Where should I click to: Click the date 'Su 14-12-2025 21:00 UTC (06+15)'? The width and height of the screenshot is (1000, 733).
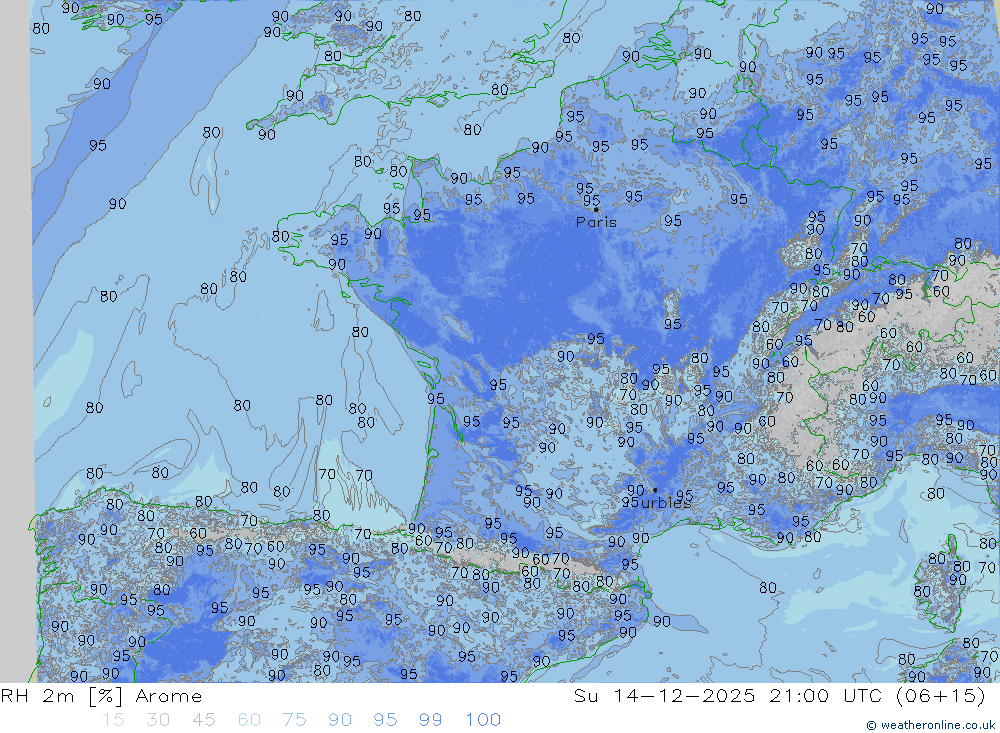(779, 696)
